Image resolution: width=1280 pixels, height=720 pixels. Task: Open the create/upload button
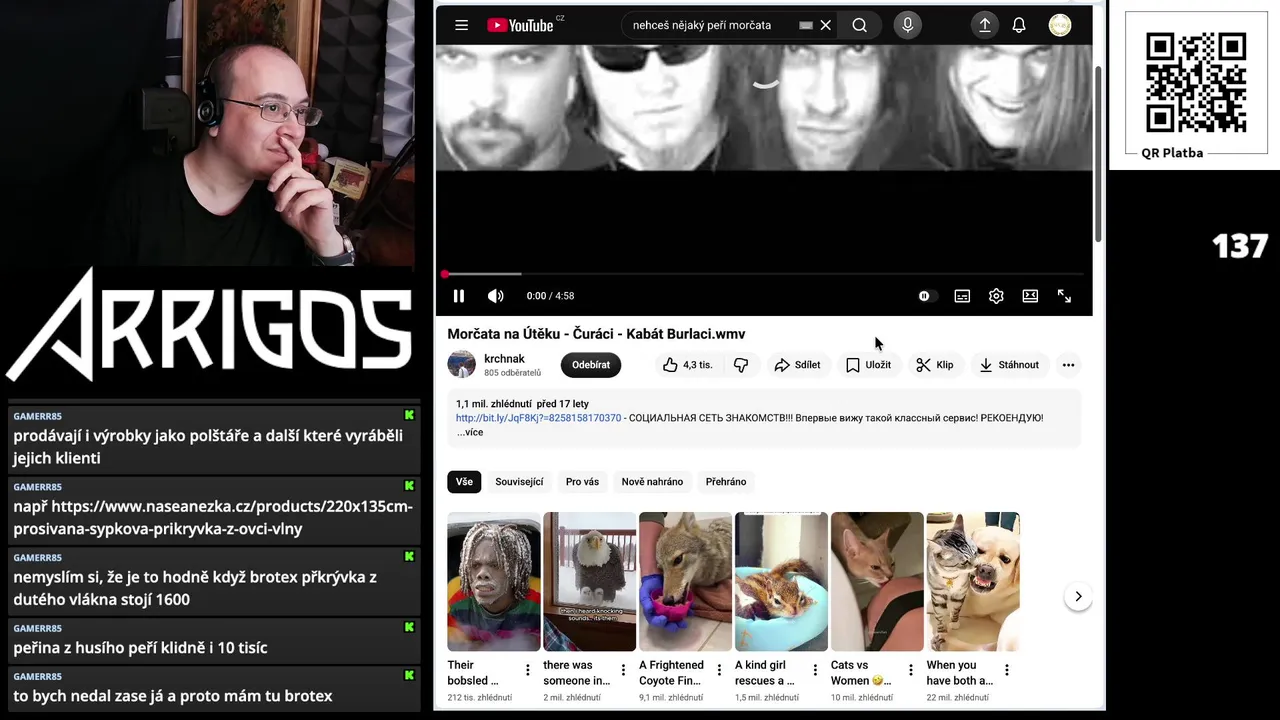[x=984, y=25]
